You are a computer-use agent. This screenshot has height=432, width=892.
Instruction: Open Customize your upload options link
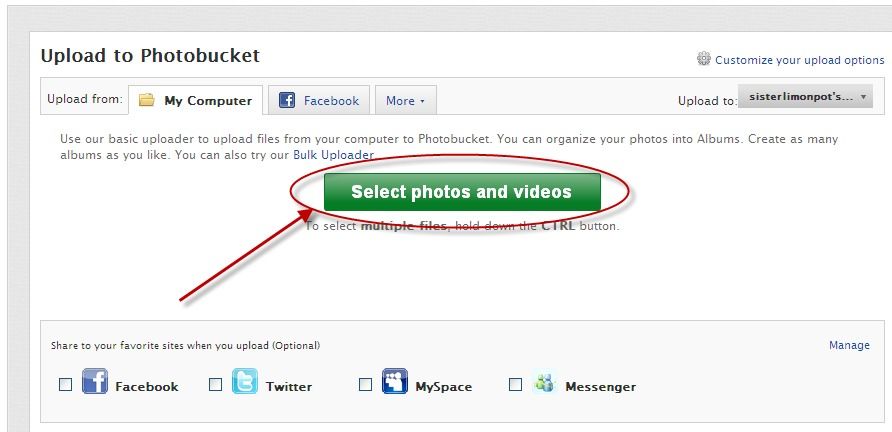tap(800, 60)
